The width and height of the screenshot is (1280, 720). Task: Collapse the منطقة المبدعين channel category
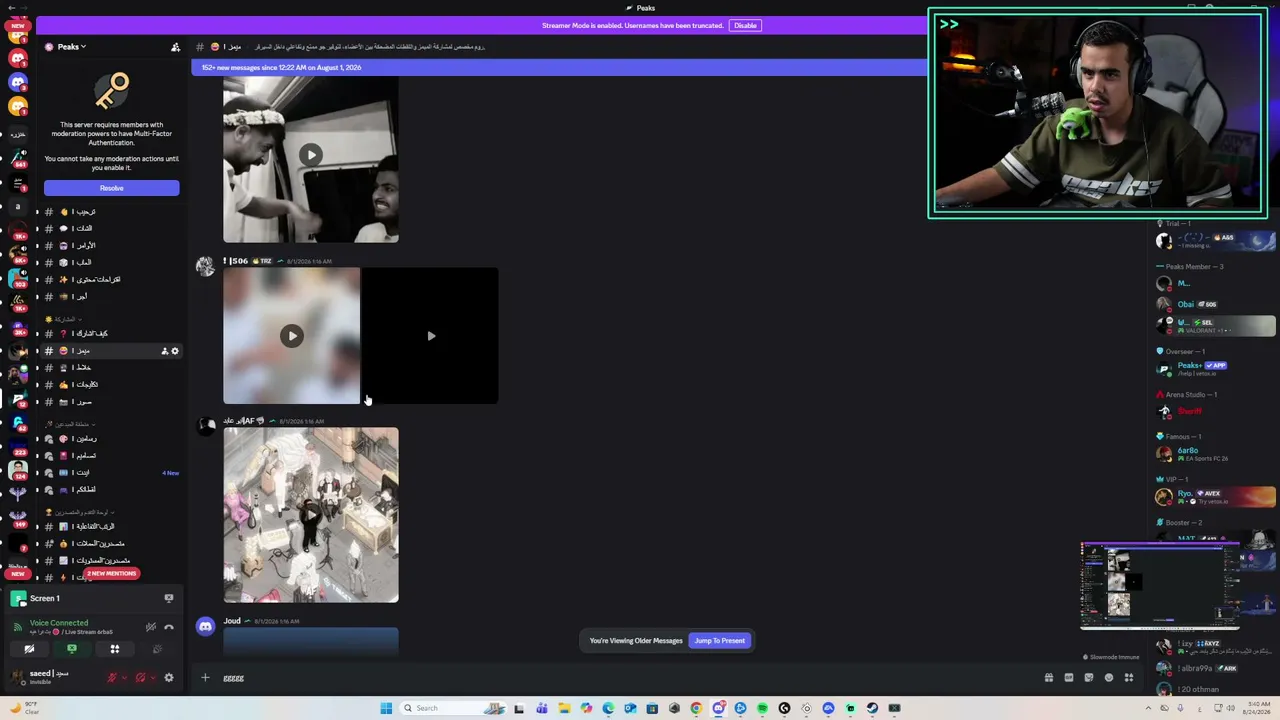68,424
